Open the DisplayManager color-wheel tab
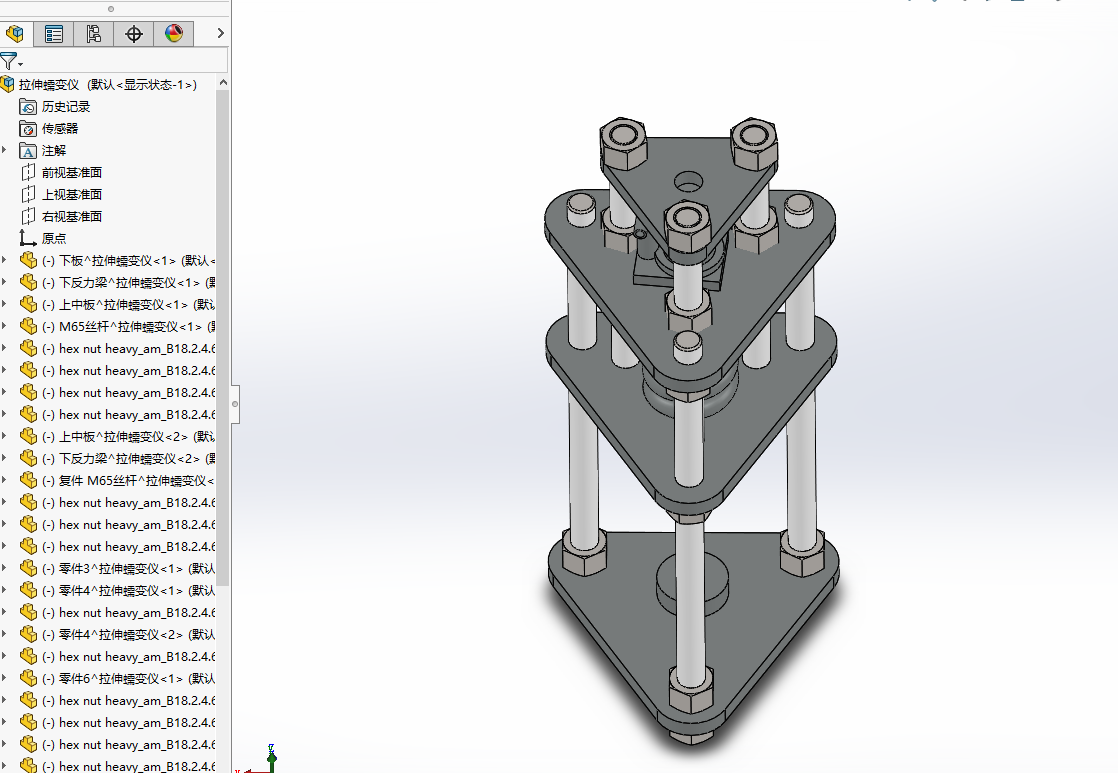The image size is (1118, 773). coord(173,34)
